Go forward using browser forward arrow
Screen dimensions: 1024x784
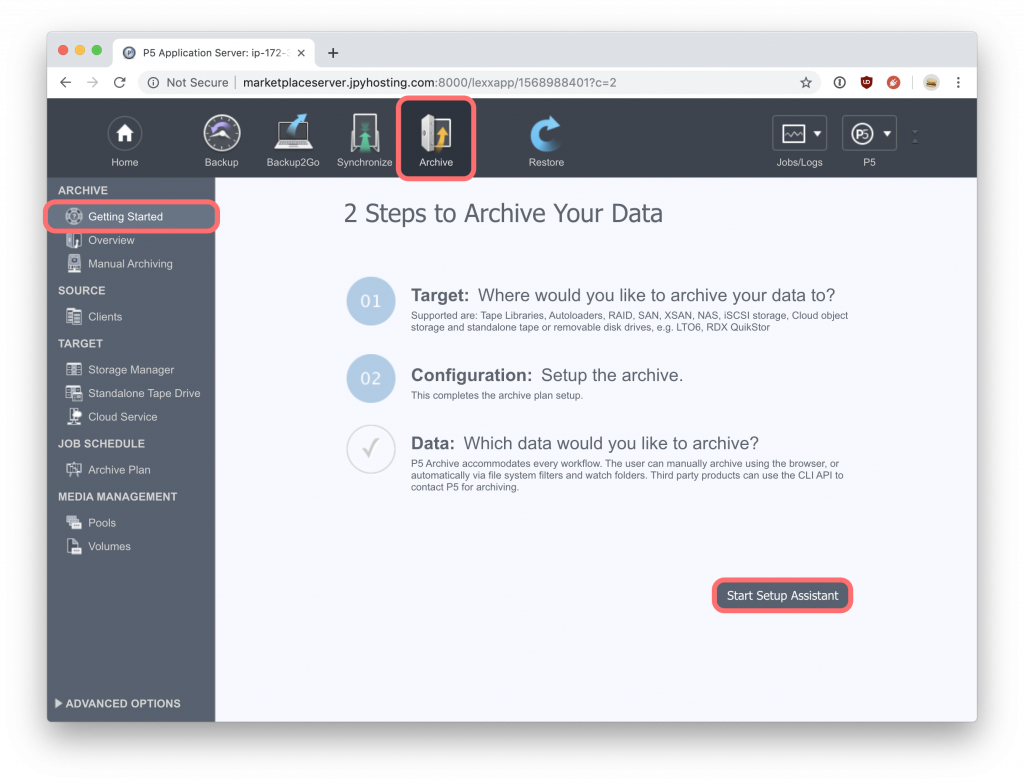pyautogui.click(x=92, y=82)
